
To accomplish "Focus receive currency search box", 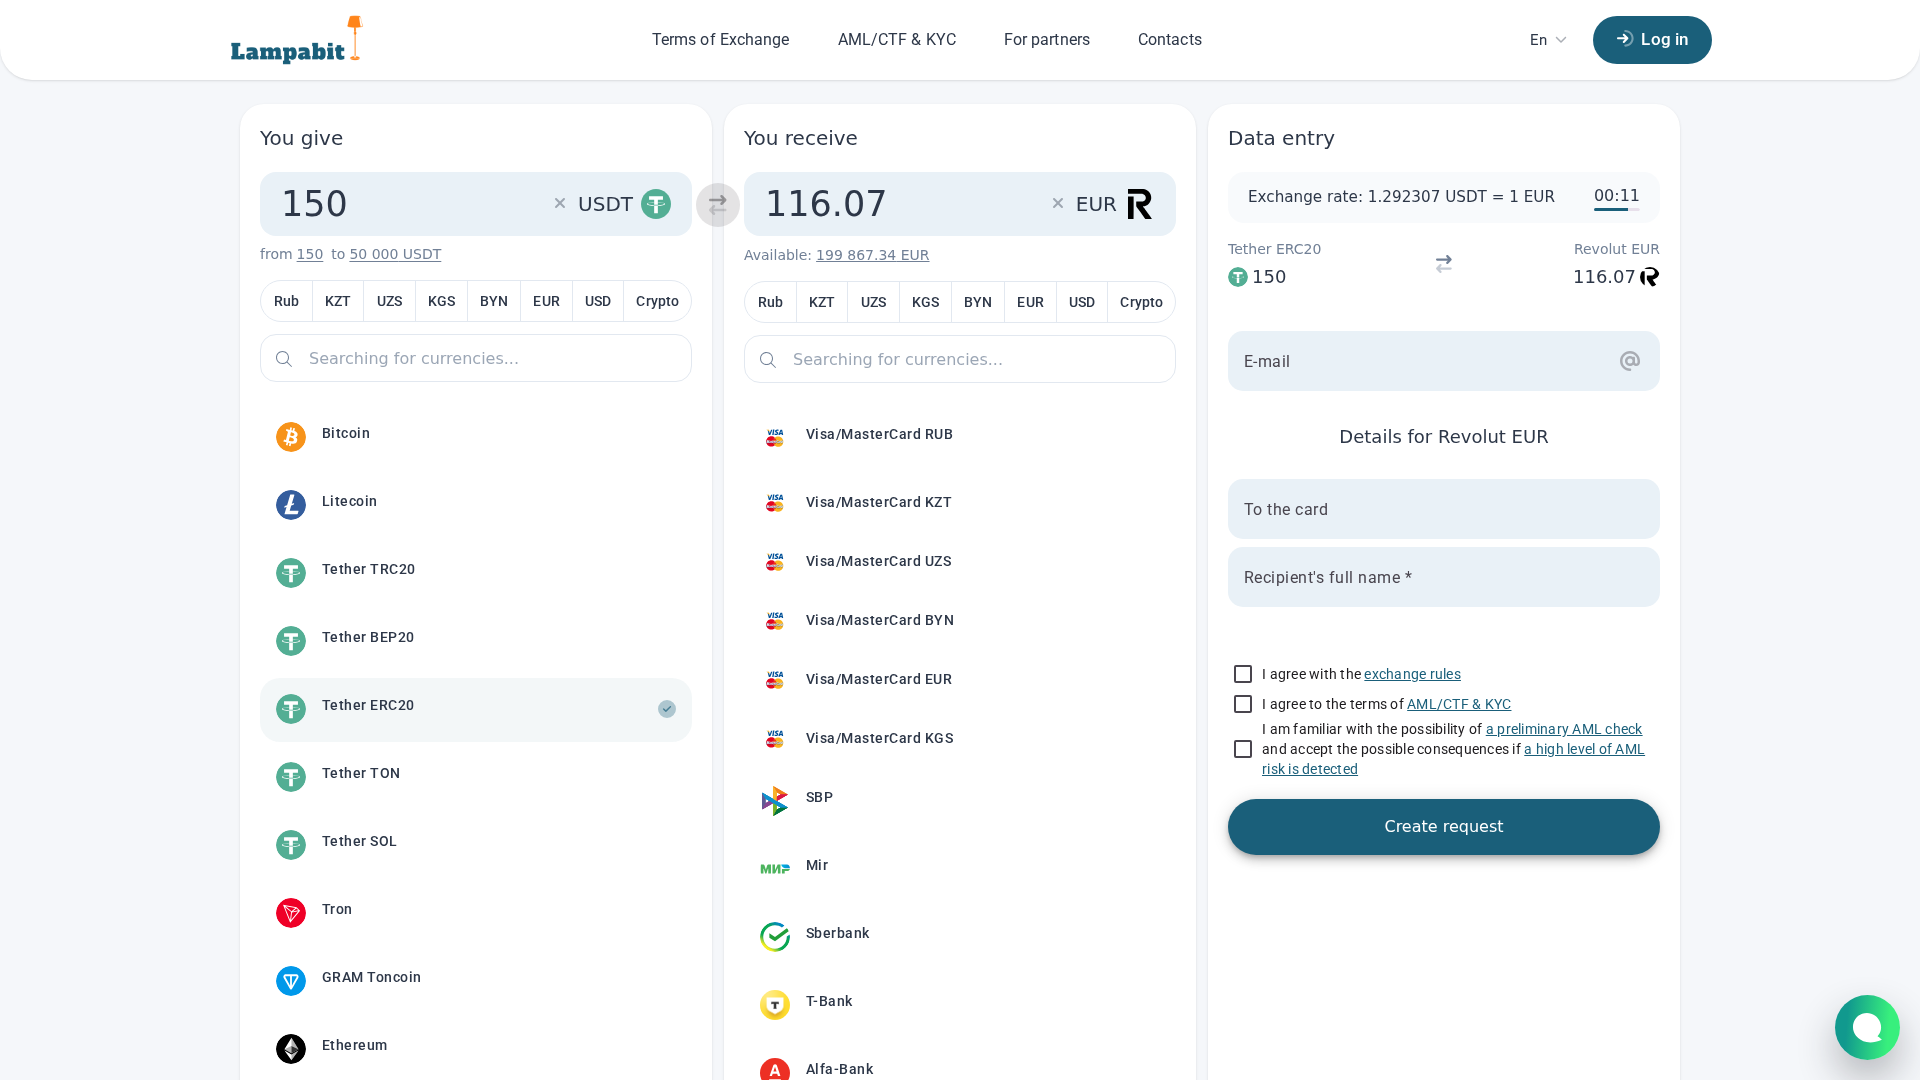I will tap(960, 359).
